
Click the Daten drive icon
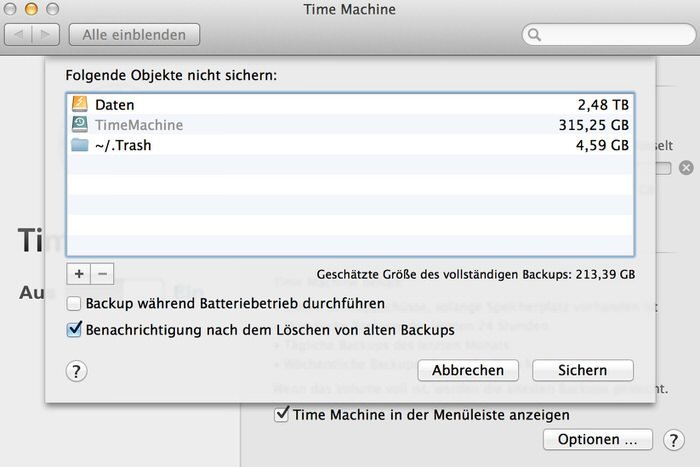tap(80, 104)
